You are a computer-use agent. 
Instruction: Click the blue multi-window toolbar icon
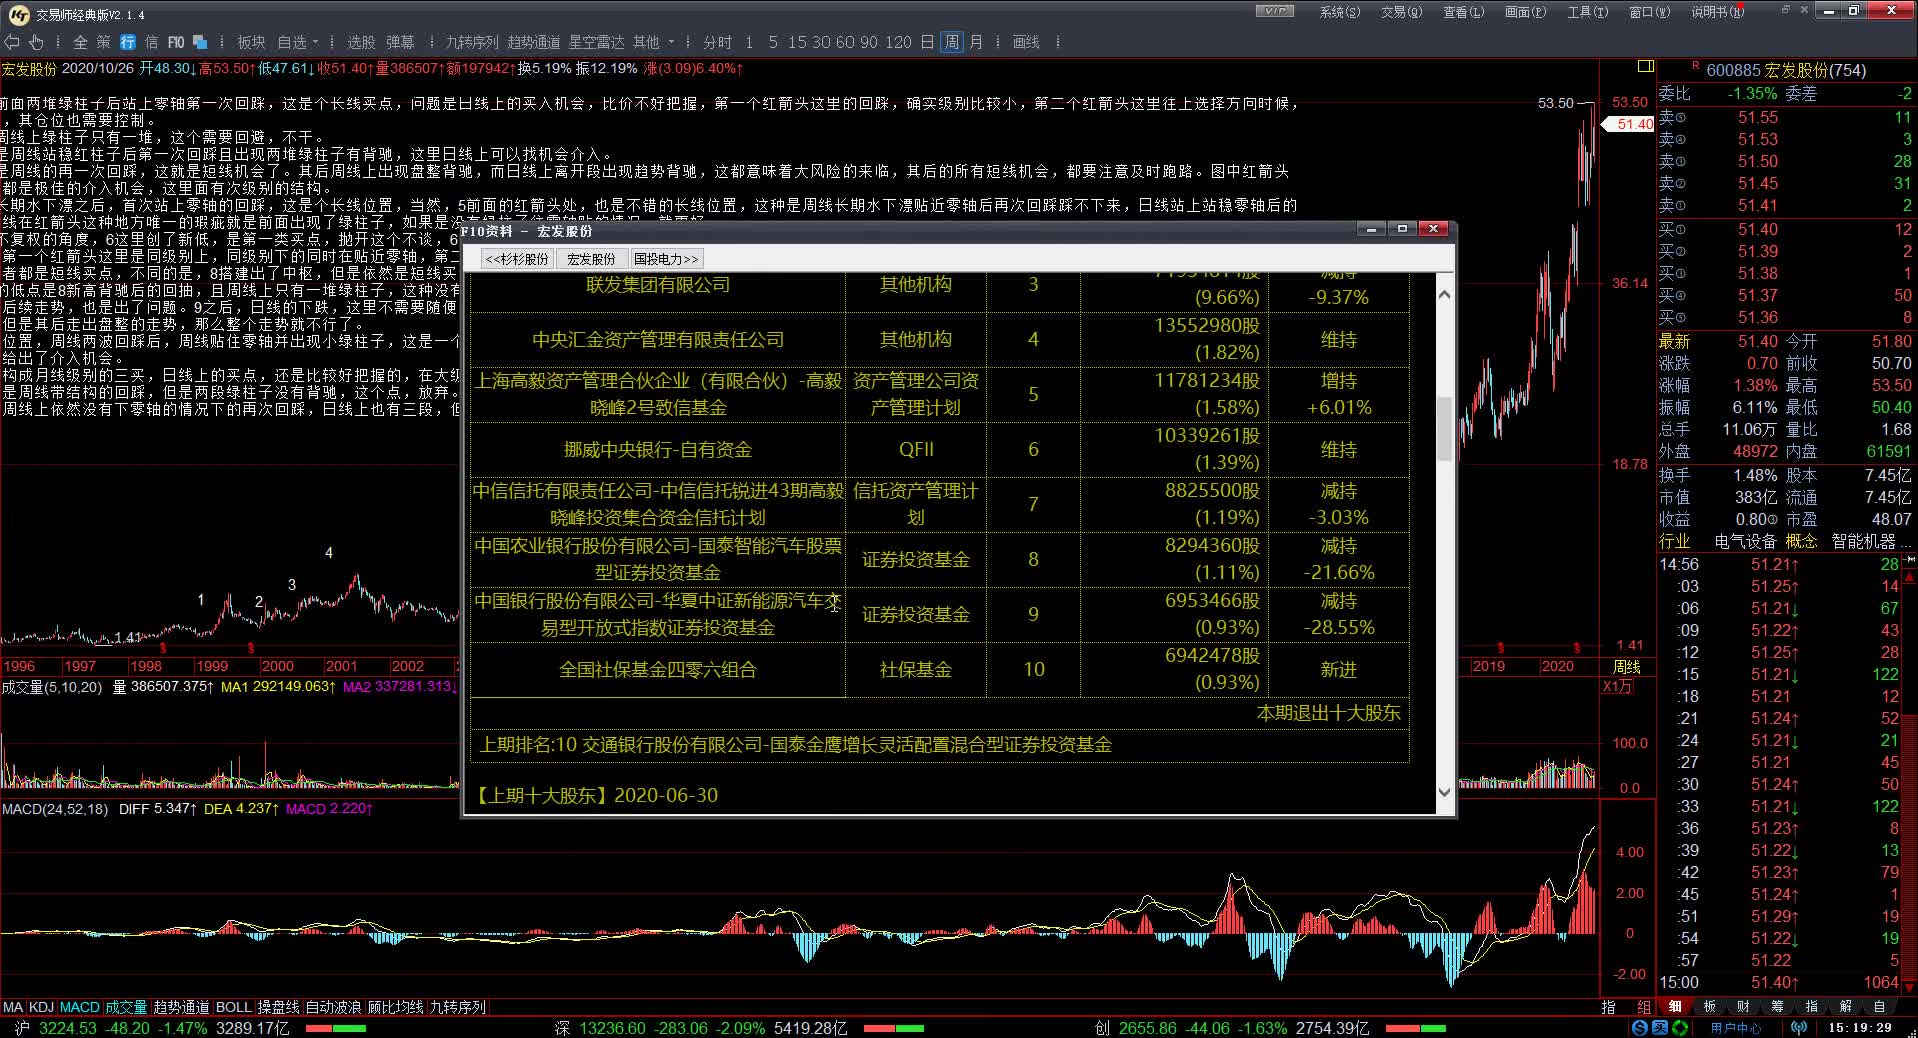200,42
